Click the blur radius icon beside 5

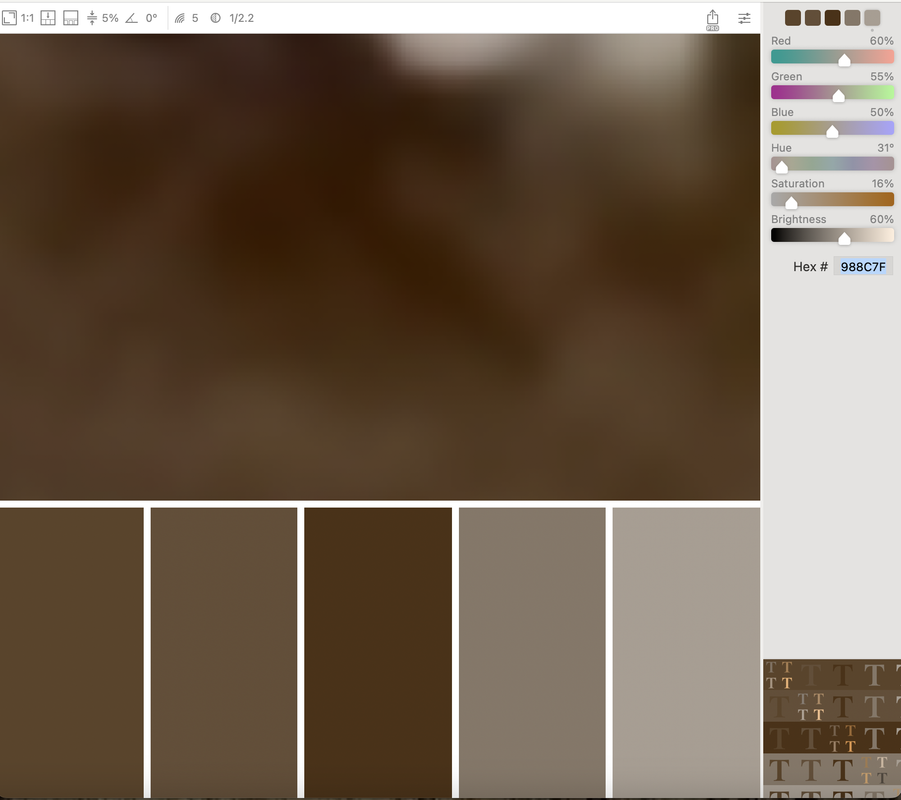[180, 18]
